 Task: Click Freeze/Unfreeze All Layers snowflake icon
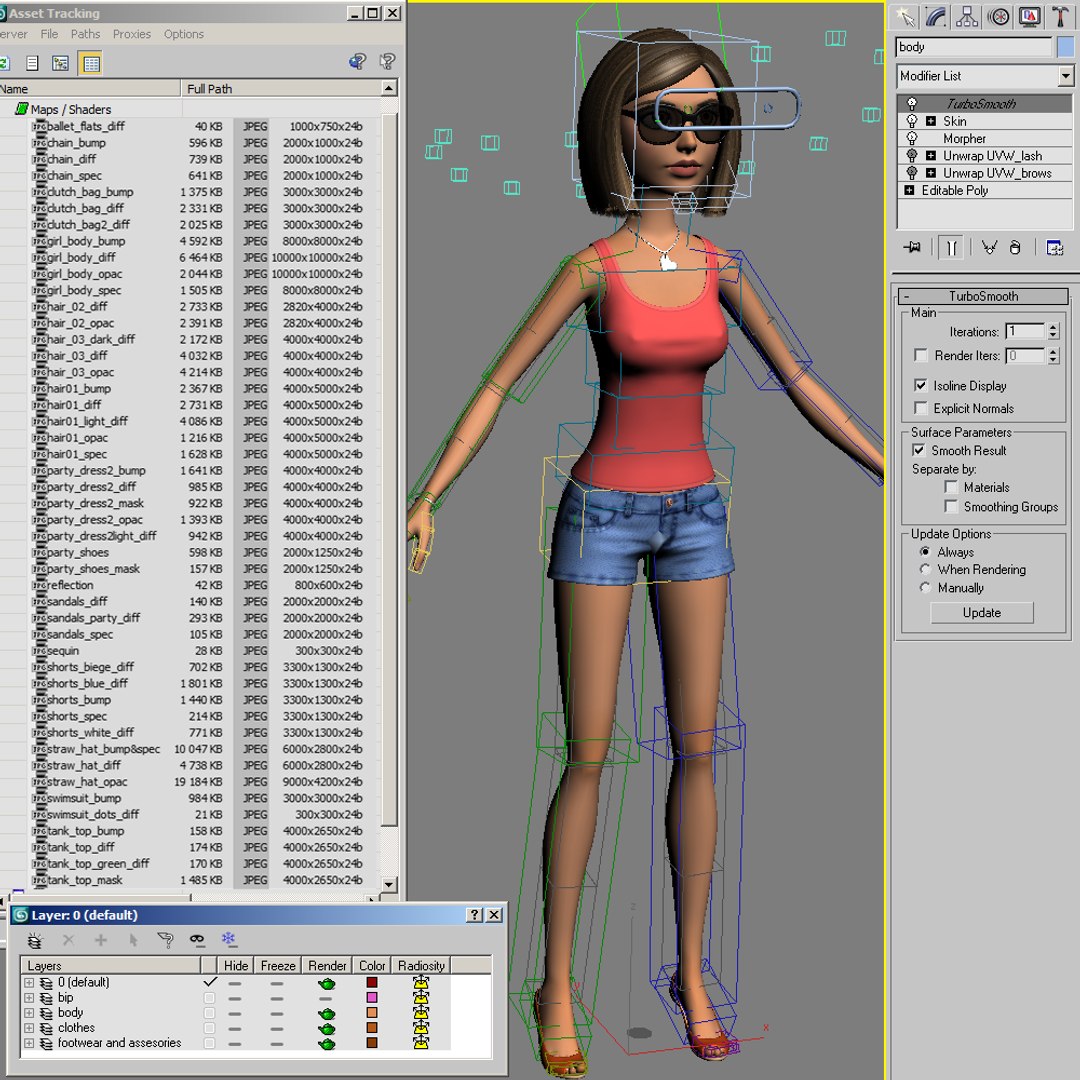point(228,939)
